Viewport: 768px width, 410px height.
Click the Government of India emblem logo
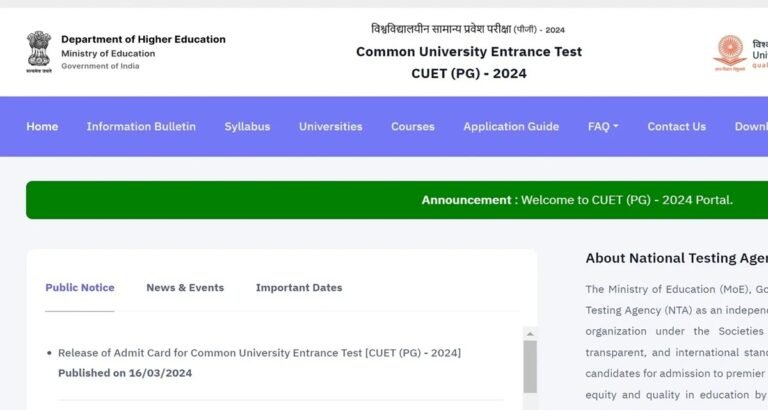click(x=39, y=52)
